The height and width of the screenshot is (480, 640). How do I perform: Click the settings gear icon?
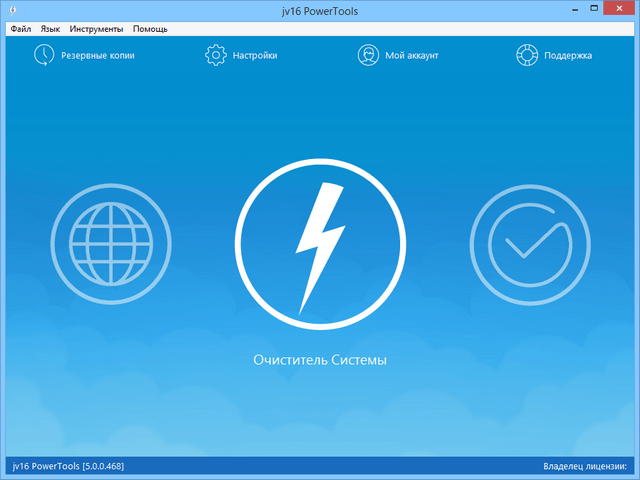216,55
